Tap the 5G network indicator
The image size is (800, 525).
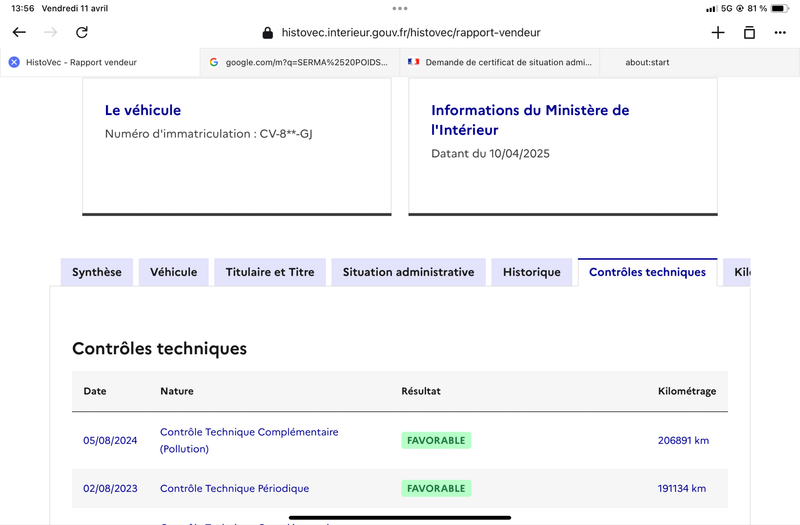tap(727, 8)
